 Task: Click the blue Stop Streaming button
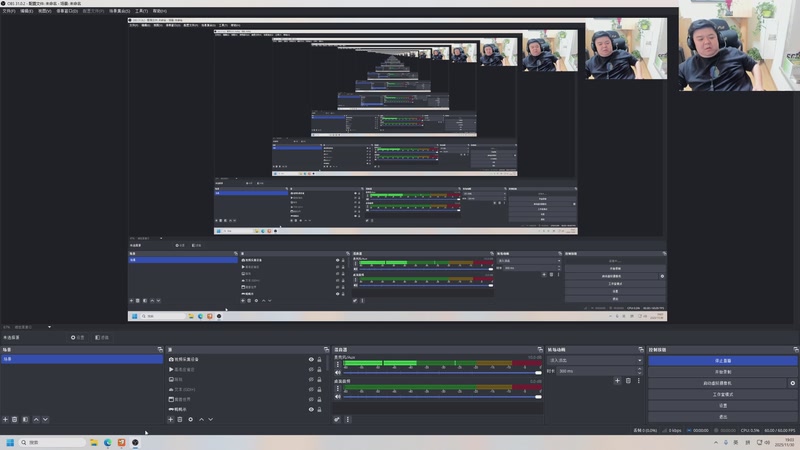722,361
